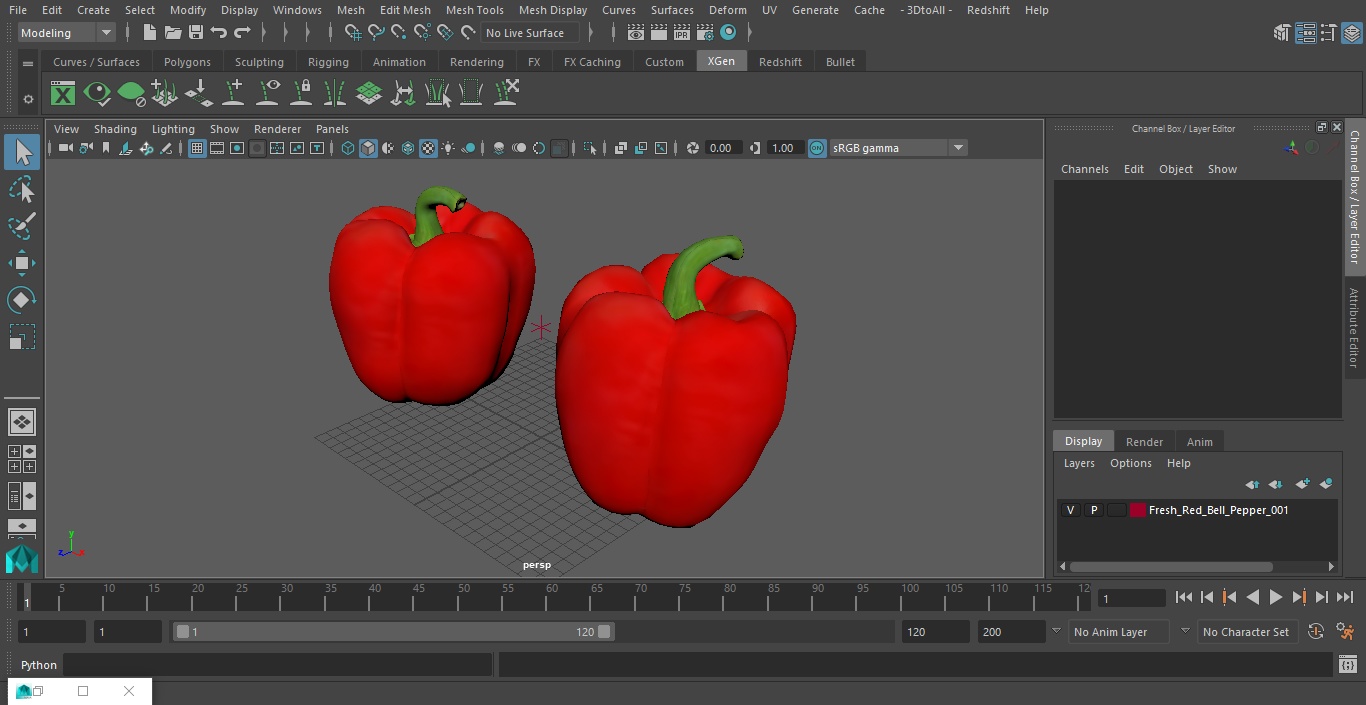The height and width of the screenshot is (705, 1366).
Task: Go to end of playback range
Action: point(1345,597)
